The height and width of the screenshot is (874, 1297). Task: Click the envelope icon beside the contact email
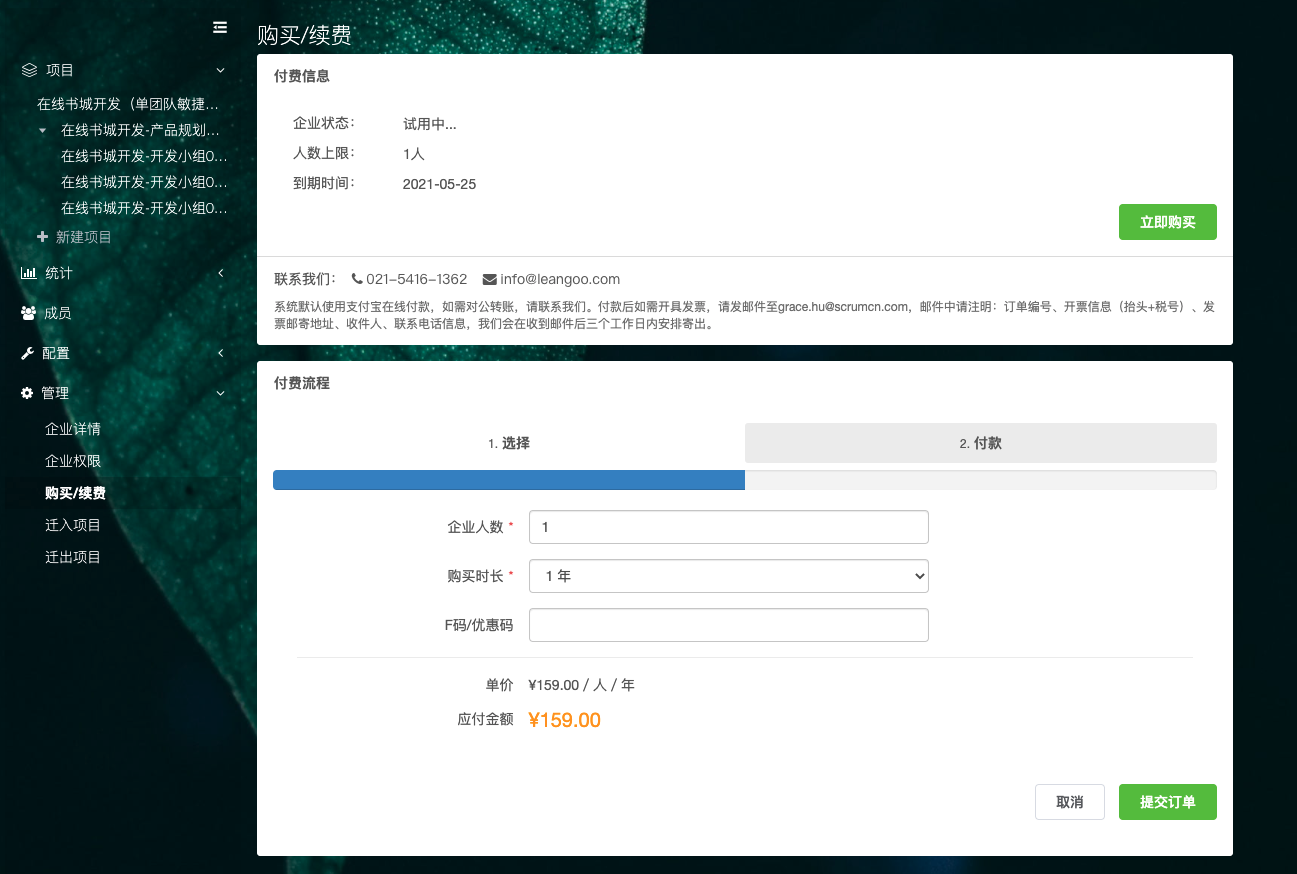[x=490, y=279]
